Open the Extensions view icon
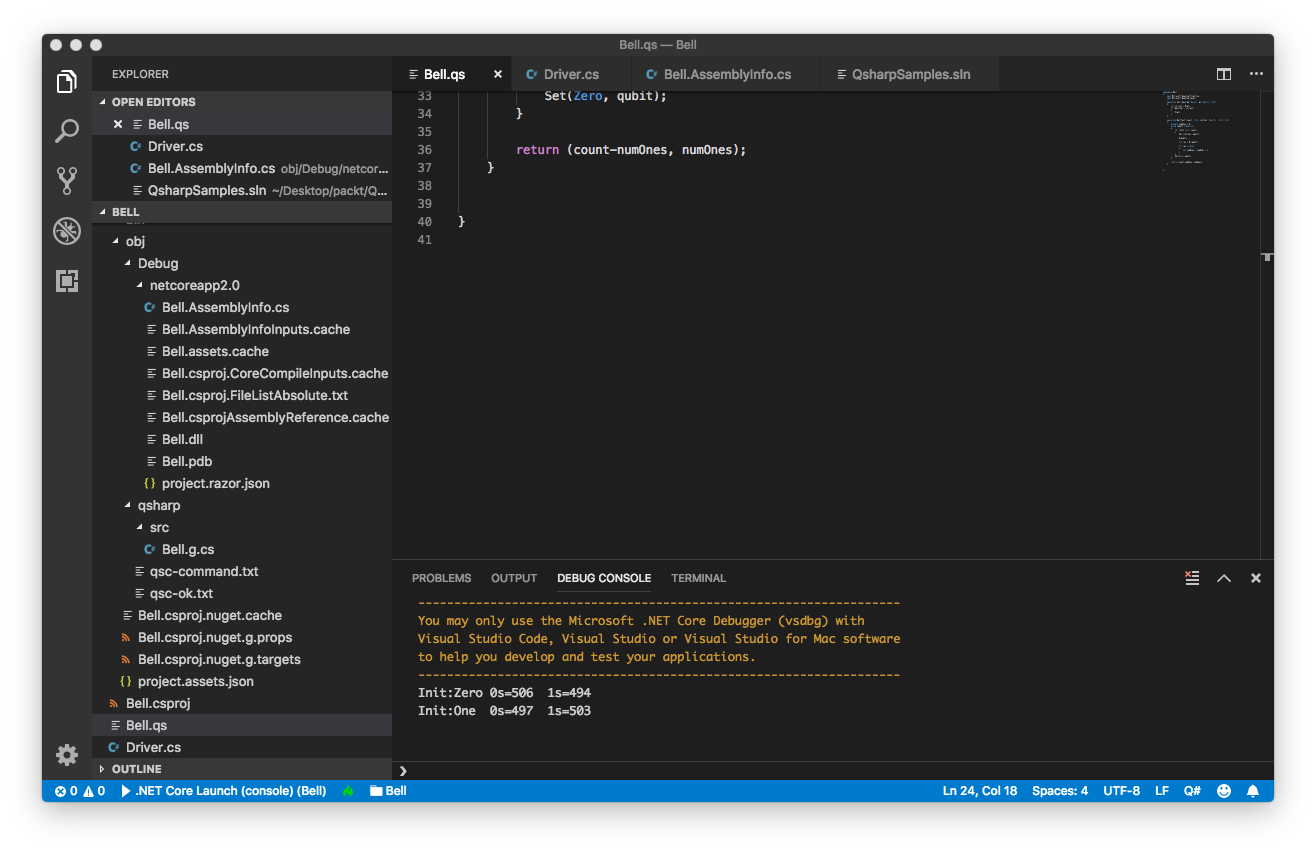 (x=67, y=281)
